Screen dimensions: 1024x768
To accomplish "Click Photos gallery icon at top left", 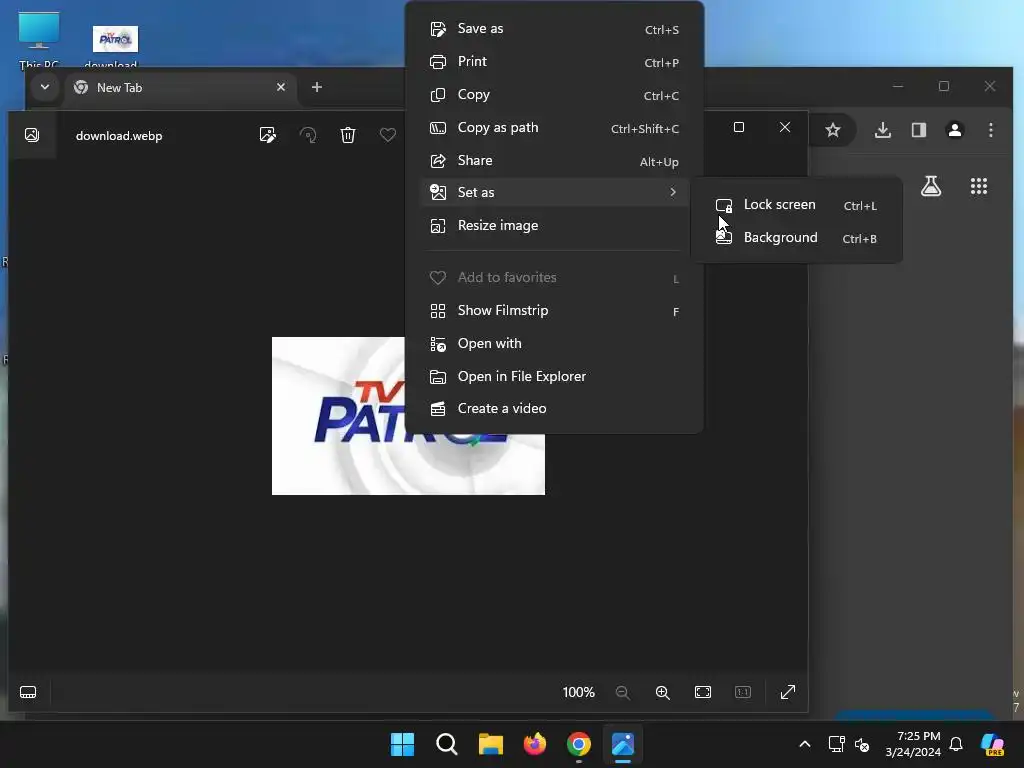I will pos(32,135).
